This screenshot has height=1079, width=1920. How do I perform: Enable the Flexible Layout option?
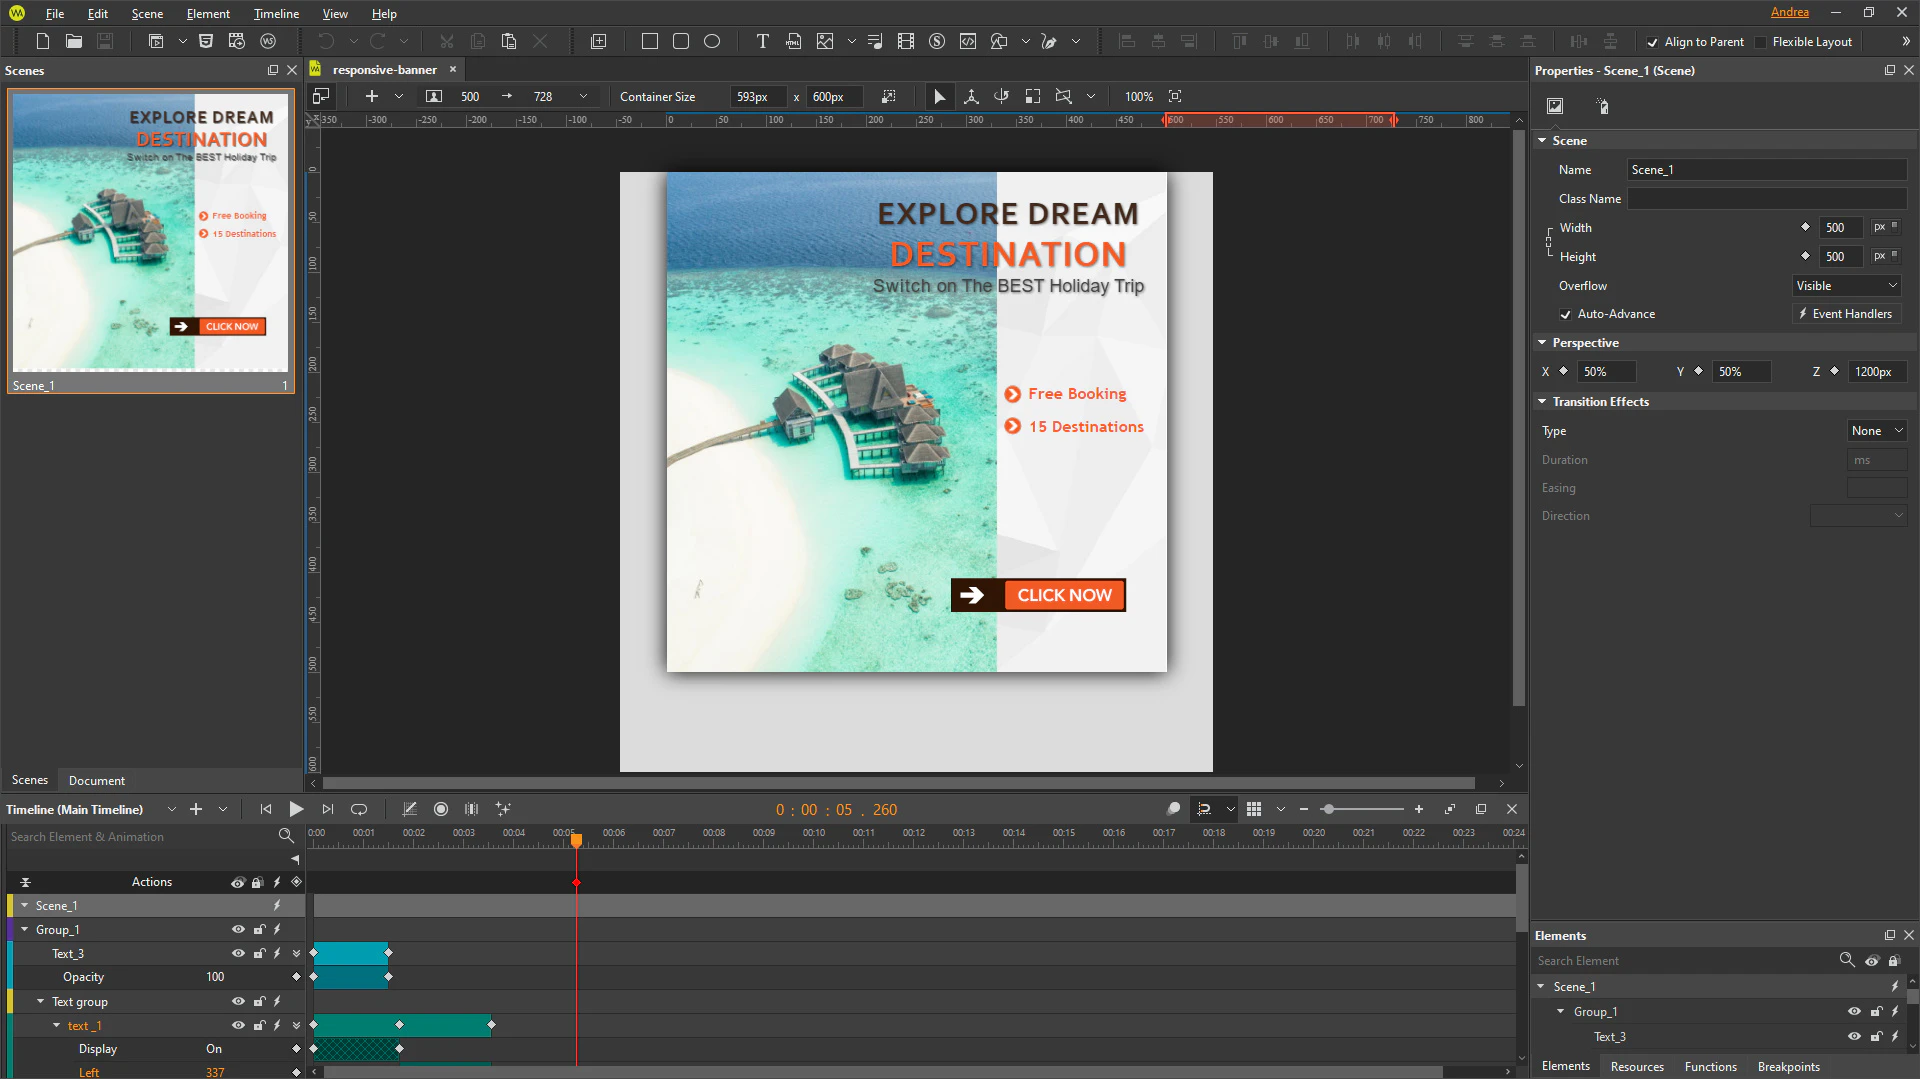[x=1760, y=41]
